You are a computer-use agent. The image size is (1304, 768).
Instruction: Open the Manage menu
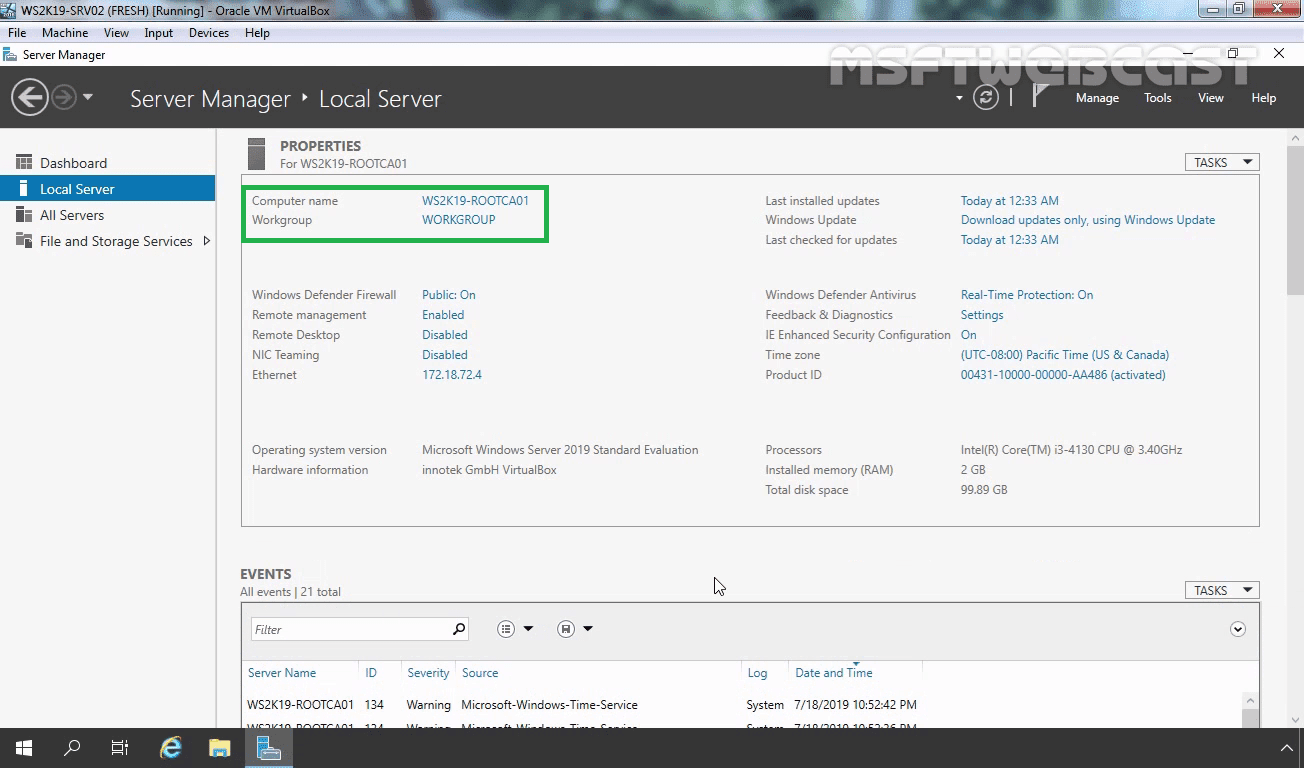pos(1097,98)
